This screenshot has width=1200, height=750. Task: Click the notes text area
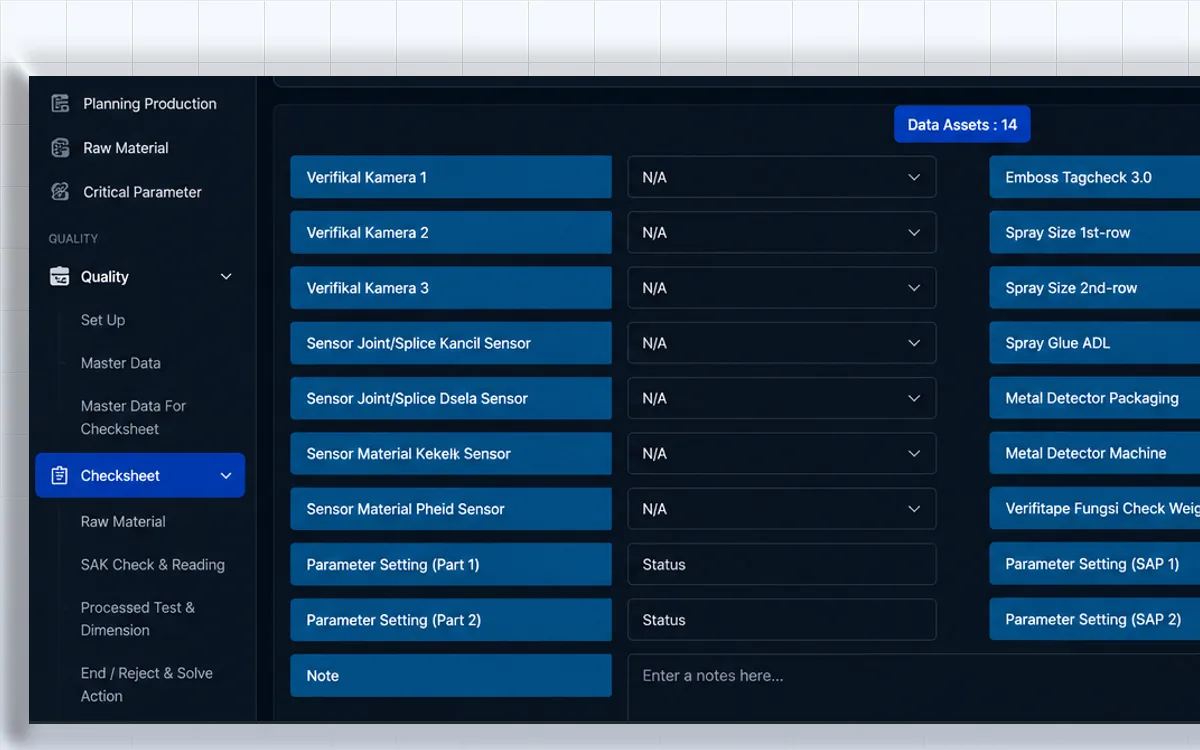pos(914,688)
